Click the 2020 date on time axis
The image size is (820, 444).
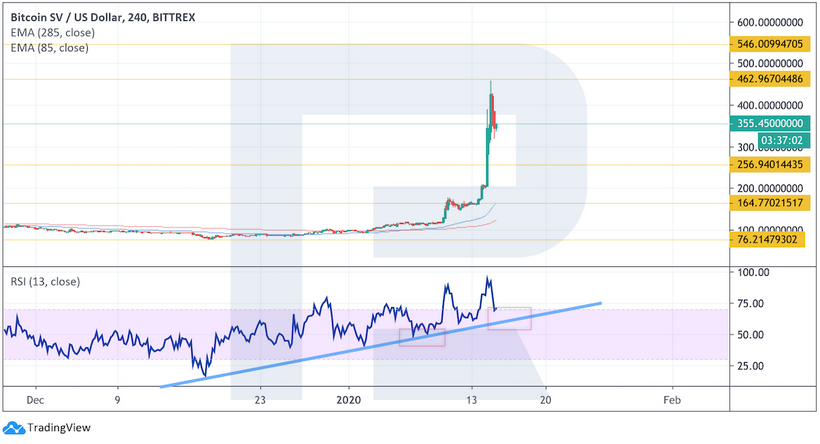(350, 398)
